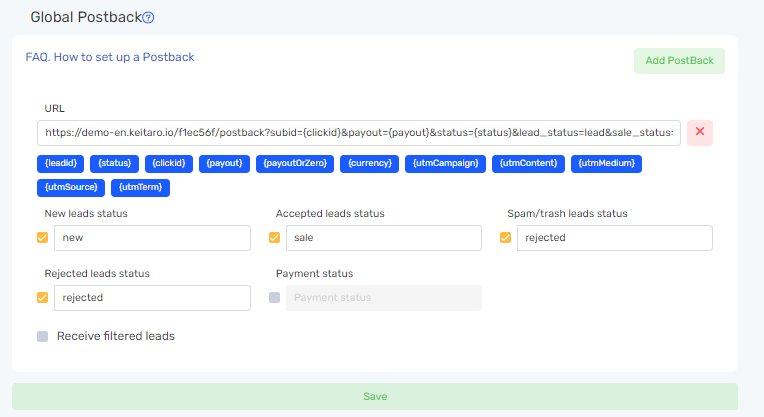Uncheck the Spam/trash leads status checkbox

[x=505, y=238]
